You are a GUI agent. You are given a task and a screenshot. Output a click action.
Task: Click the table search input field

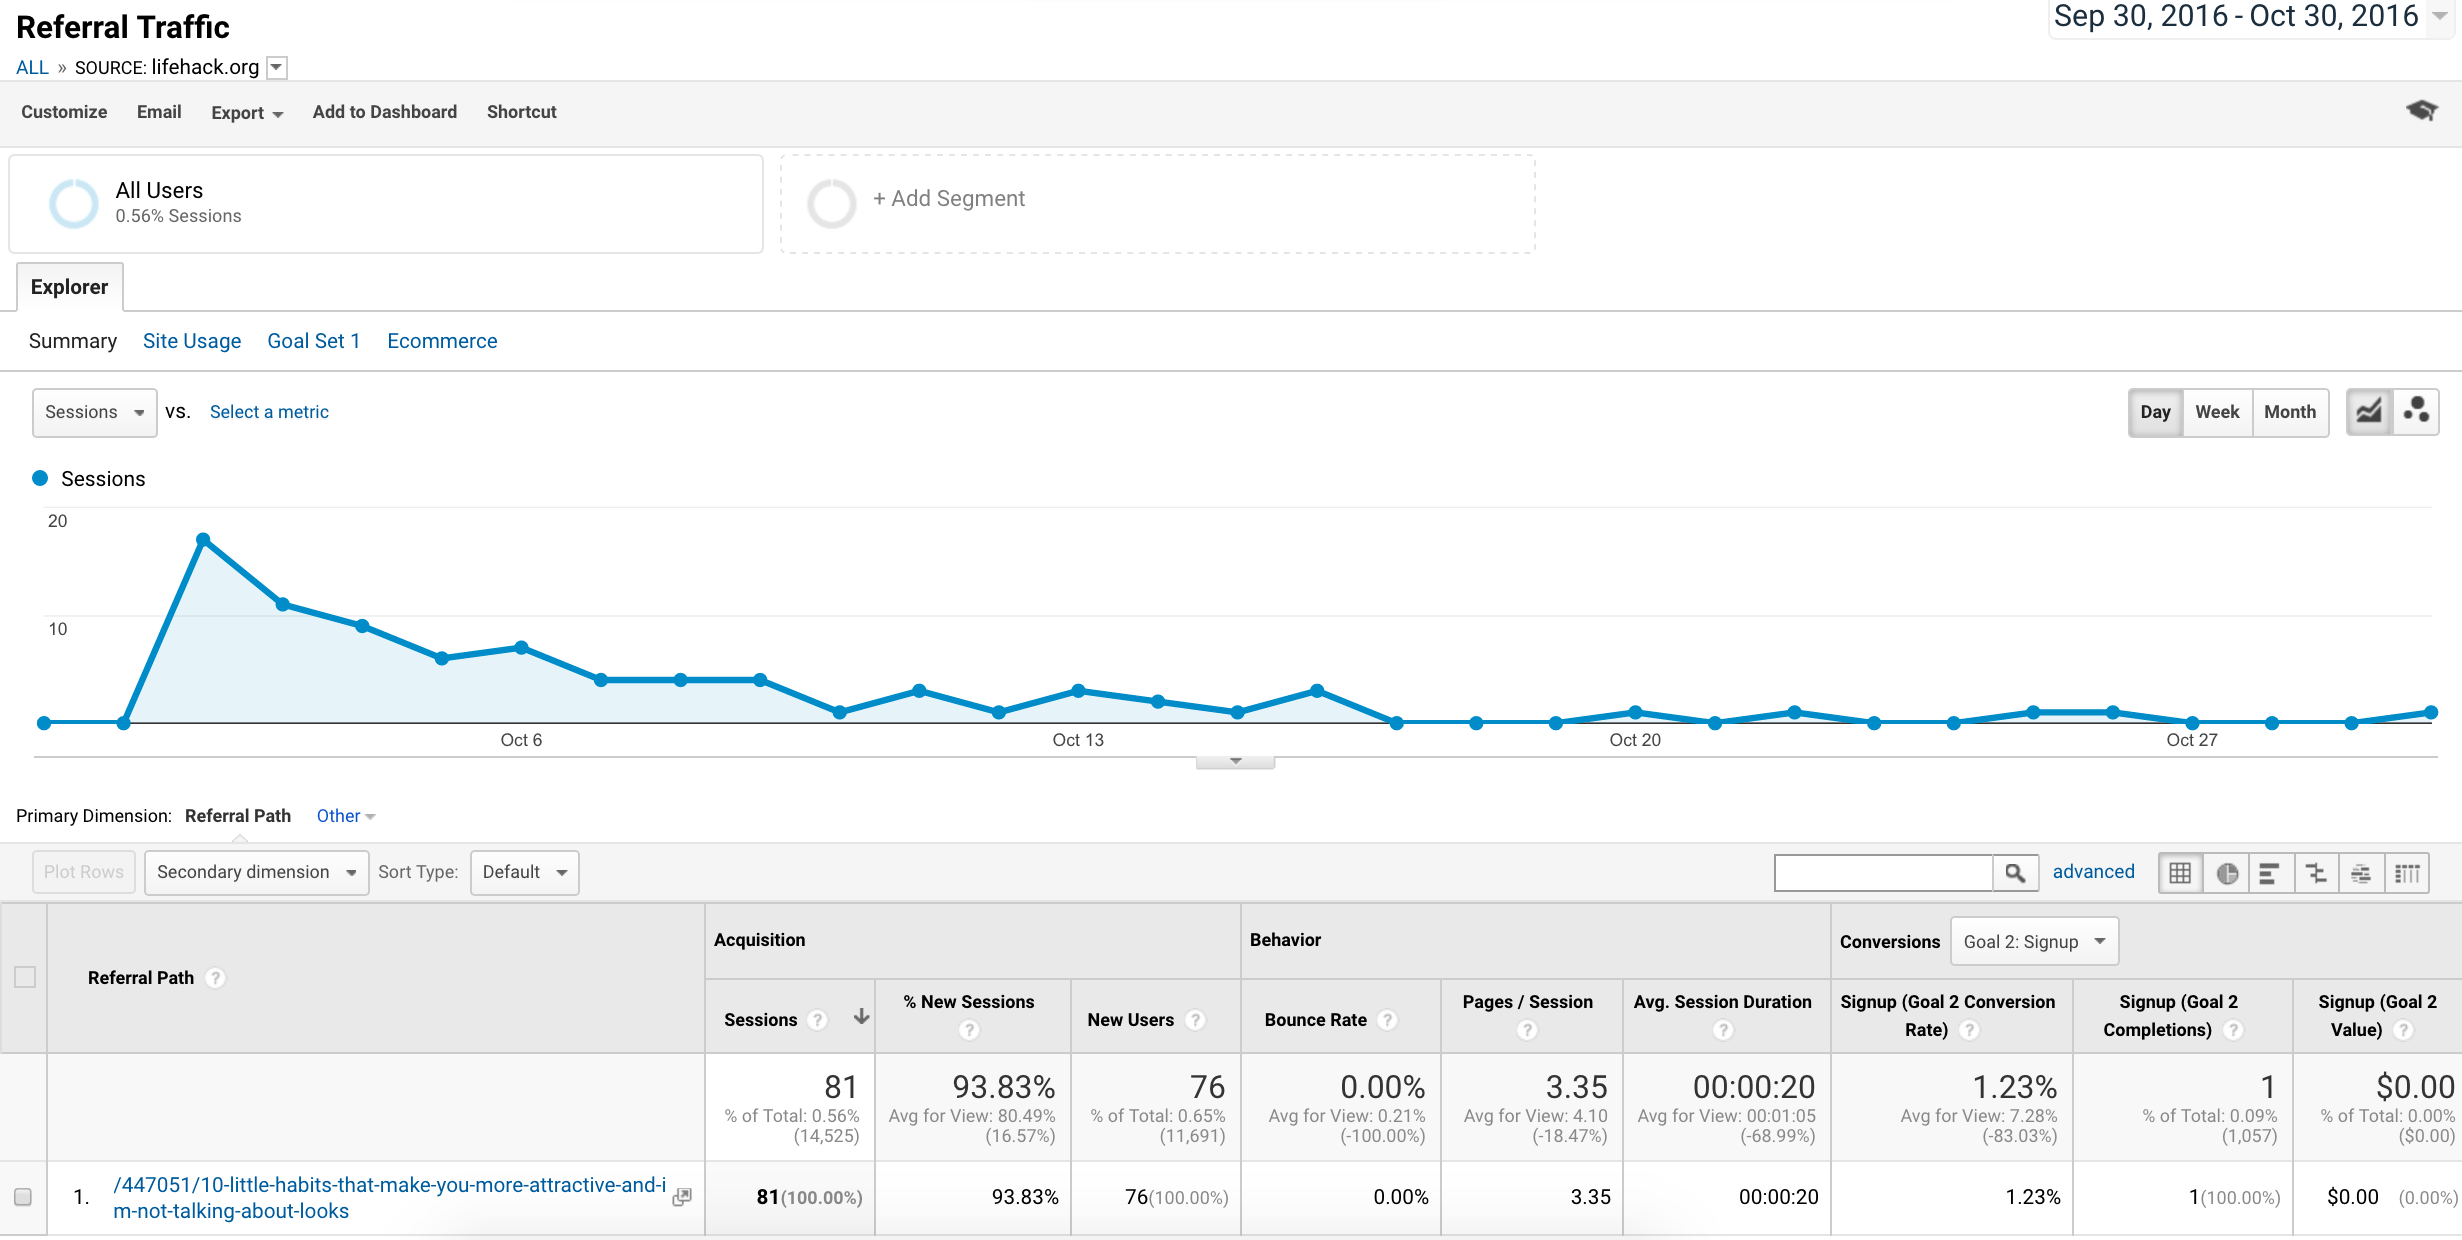pos(1883,873)
